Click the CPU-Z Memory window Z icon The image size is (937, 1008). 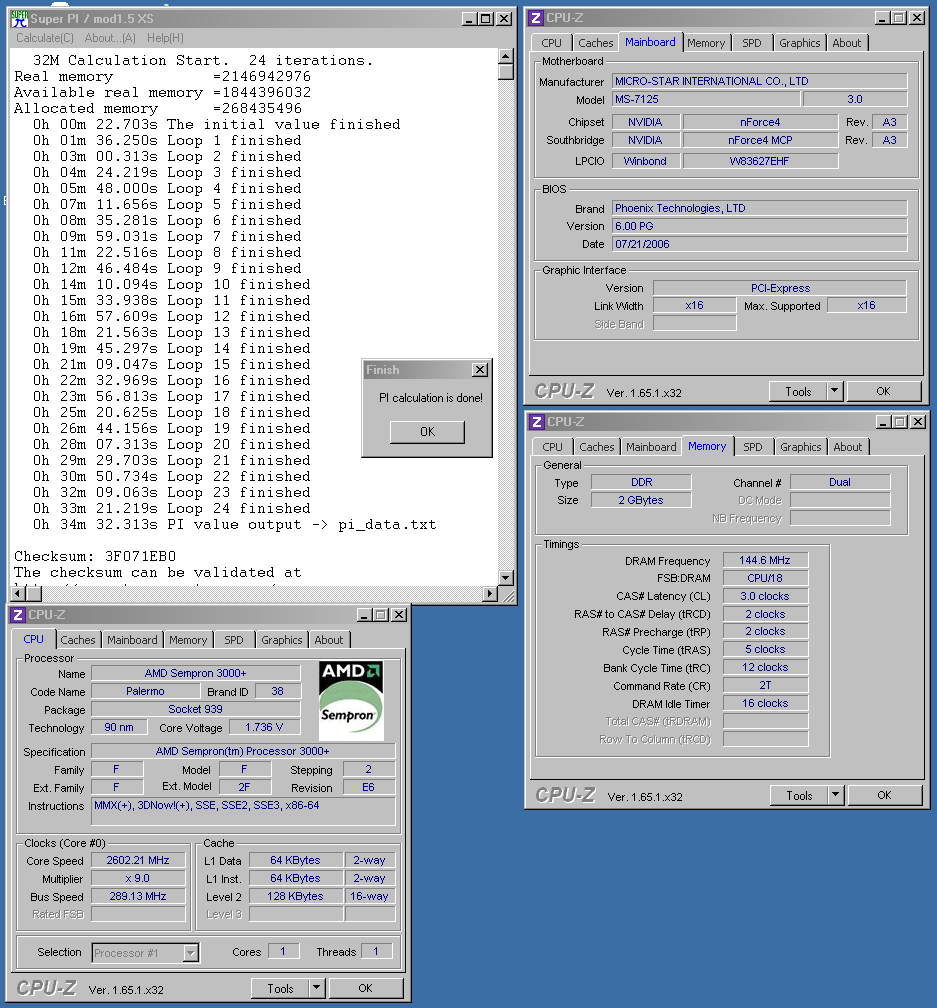[537, 422]
